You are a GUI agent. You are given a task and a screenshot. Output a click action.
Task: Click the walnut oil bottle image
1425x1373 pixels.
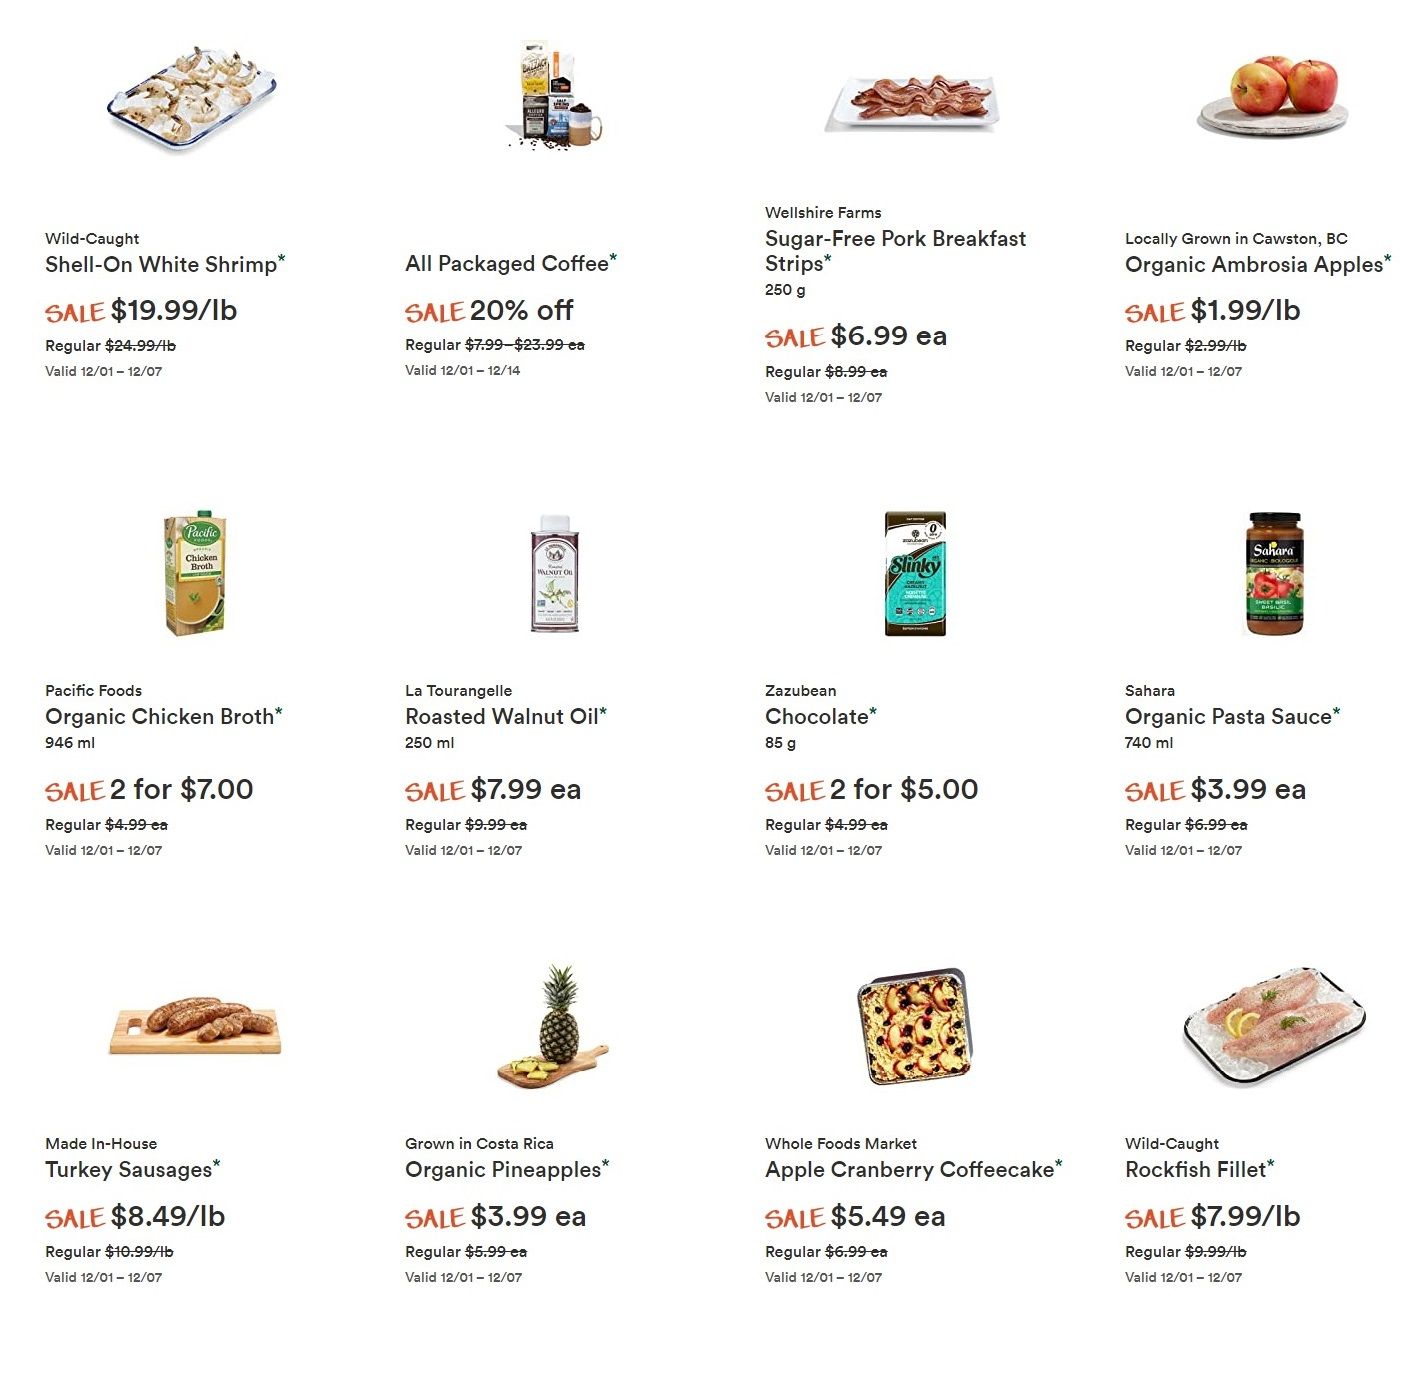pyautogui.click(x=554, y=574)
